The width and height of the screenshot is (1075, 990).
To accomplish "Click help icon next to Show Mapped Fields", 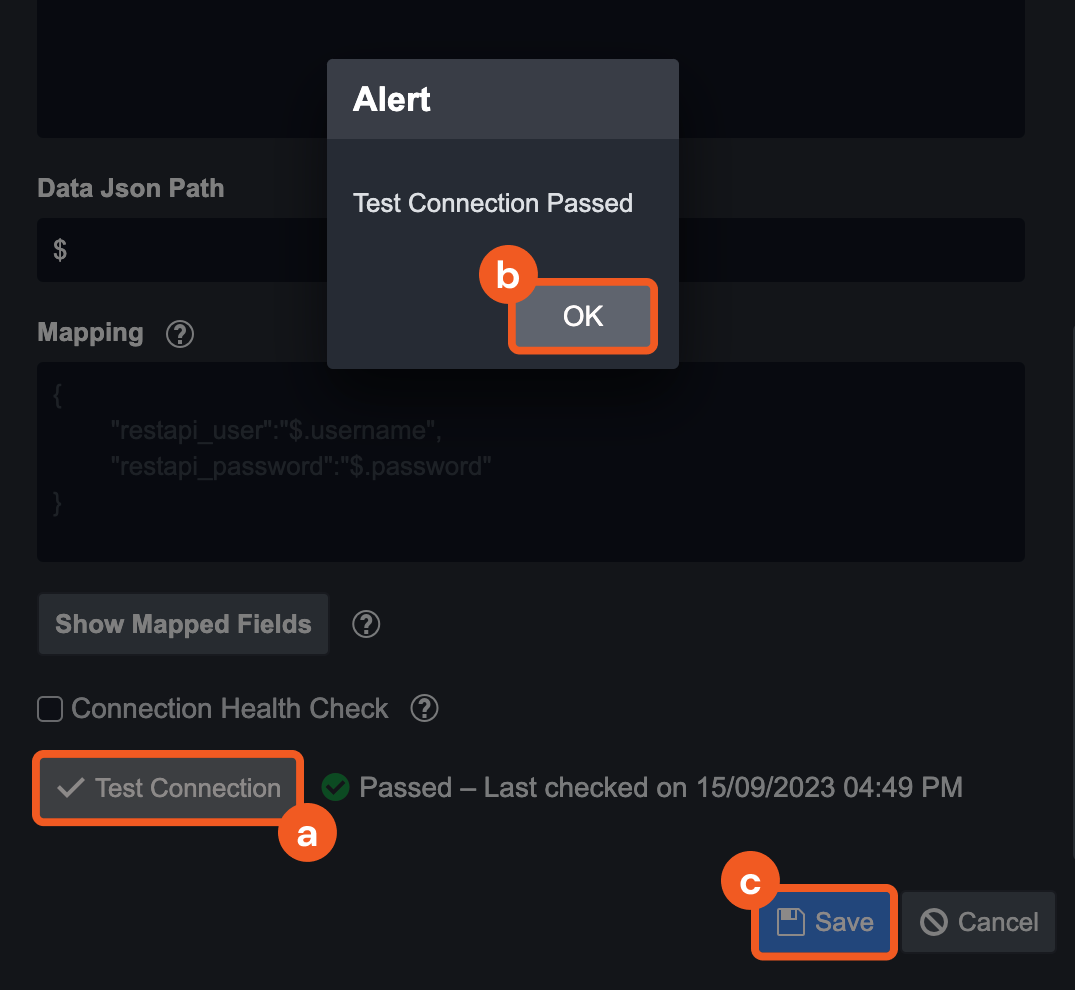I will (366, 625).
